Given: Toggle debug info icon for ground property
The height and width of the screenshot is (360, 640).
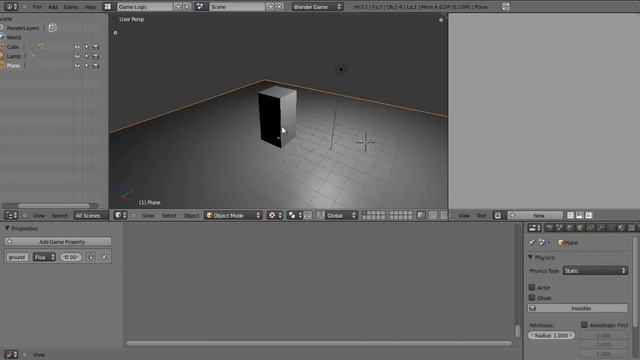Looking at the screenshot, I should pyautogui.click(x=91, y=257).
